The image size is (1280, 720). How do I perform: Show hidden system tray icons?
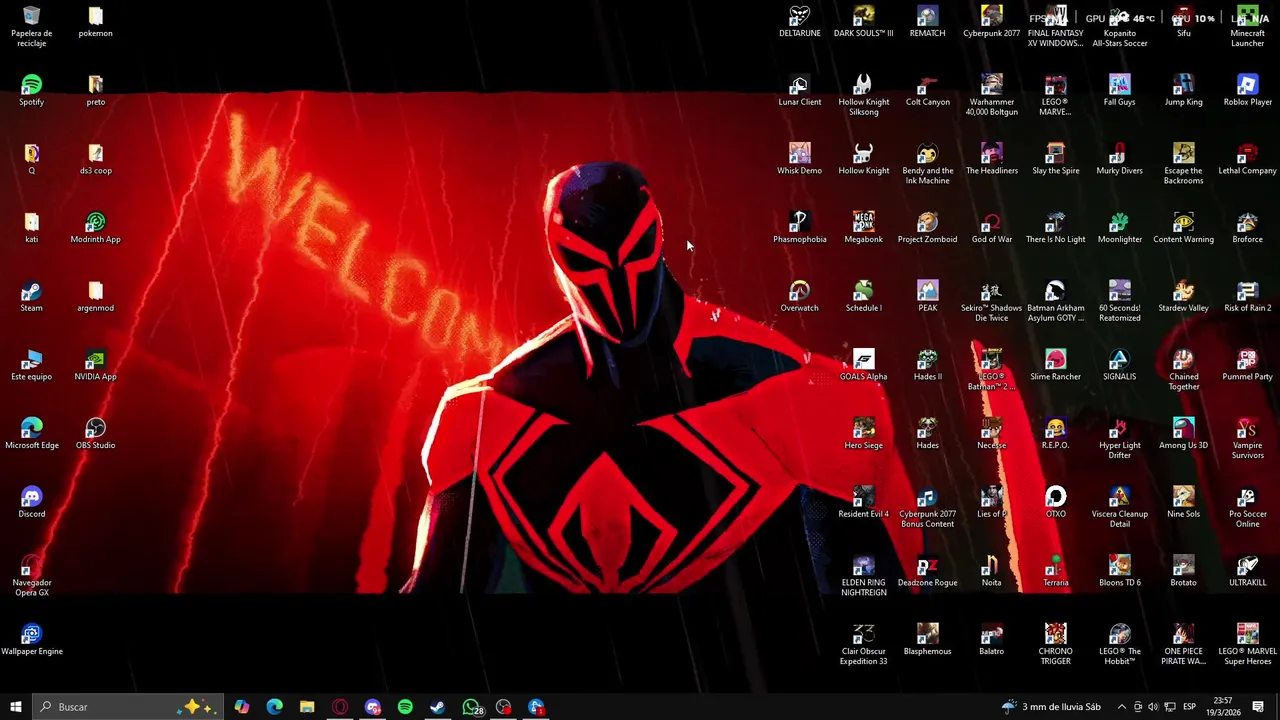click(x=1121, y=707)
